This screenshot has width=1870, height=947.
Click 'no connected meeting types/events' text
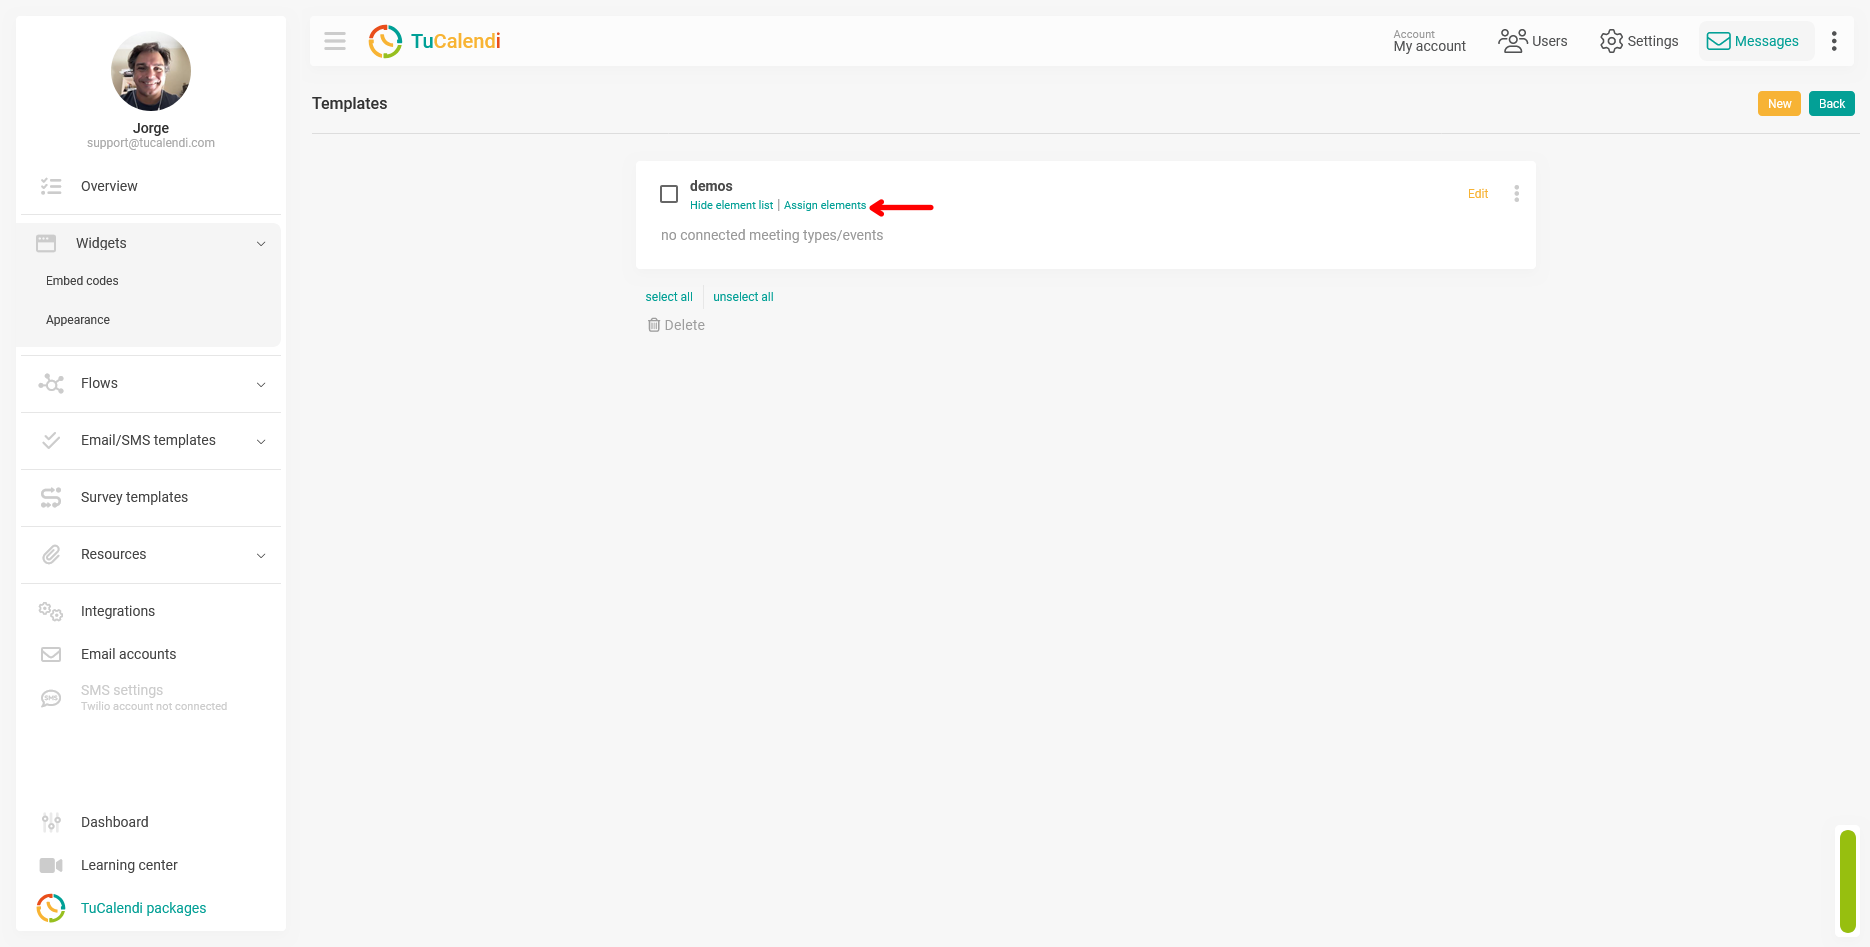[x=772, y=235]
